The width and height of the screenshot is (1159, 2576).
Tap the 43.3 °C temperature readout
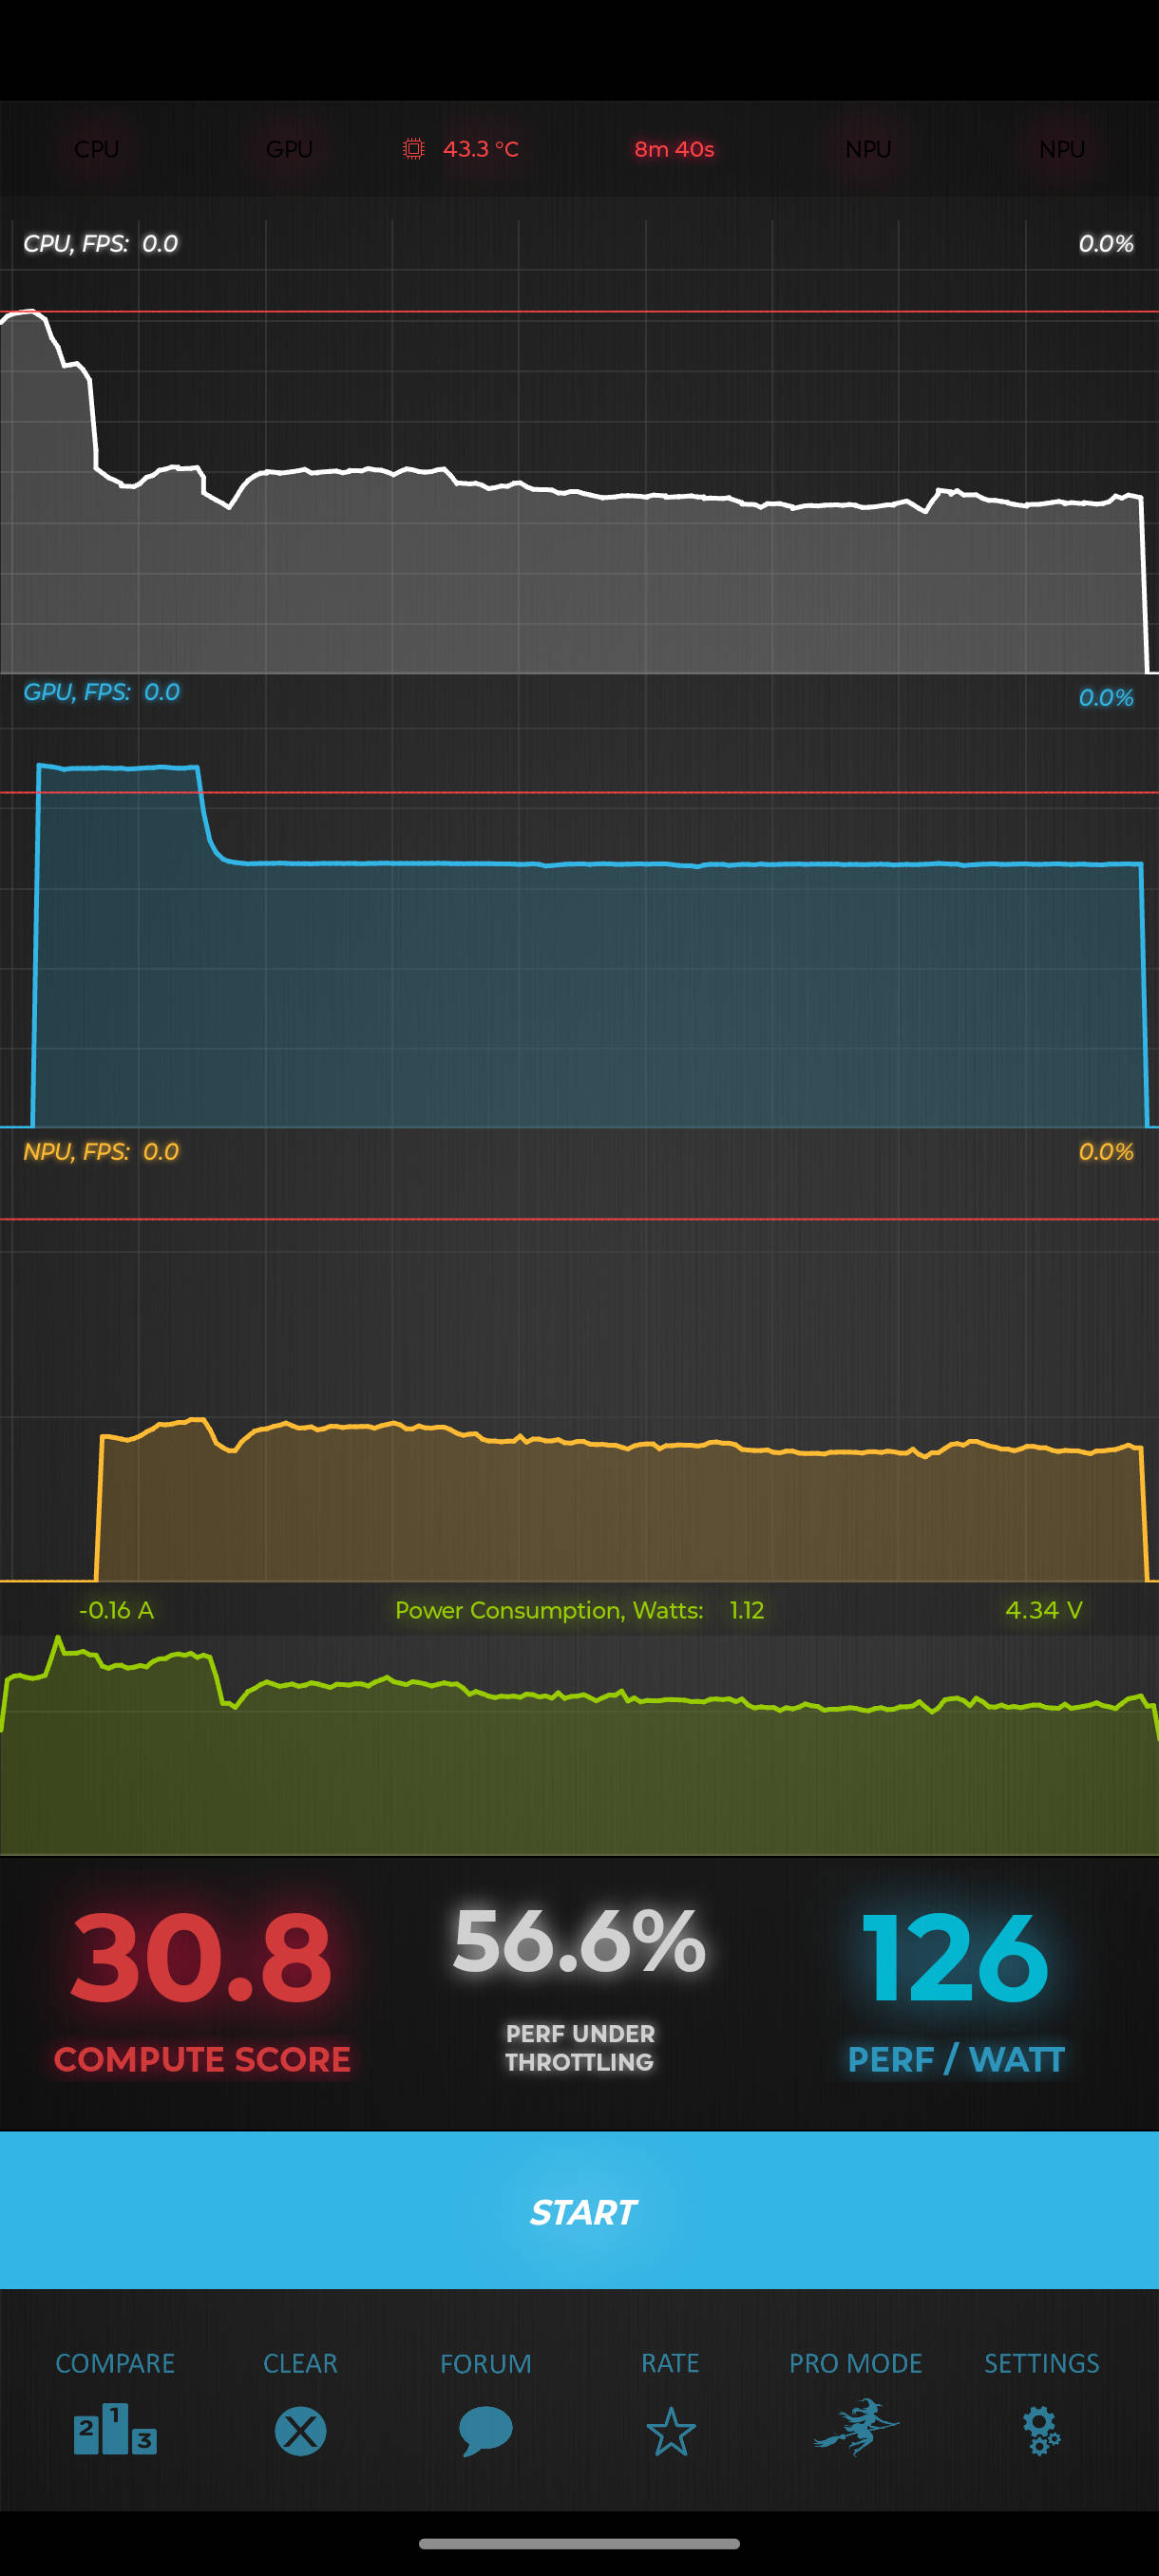click(x=481, y=149)
